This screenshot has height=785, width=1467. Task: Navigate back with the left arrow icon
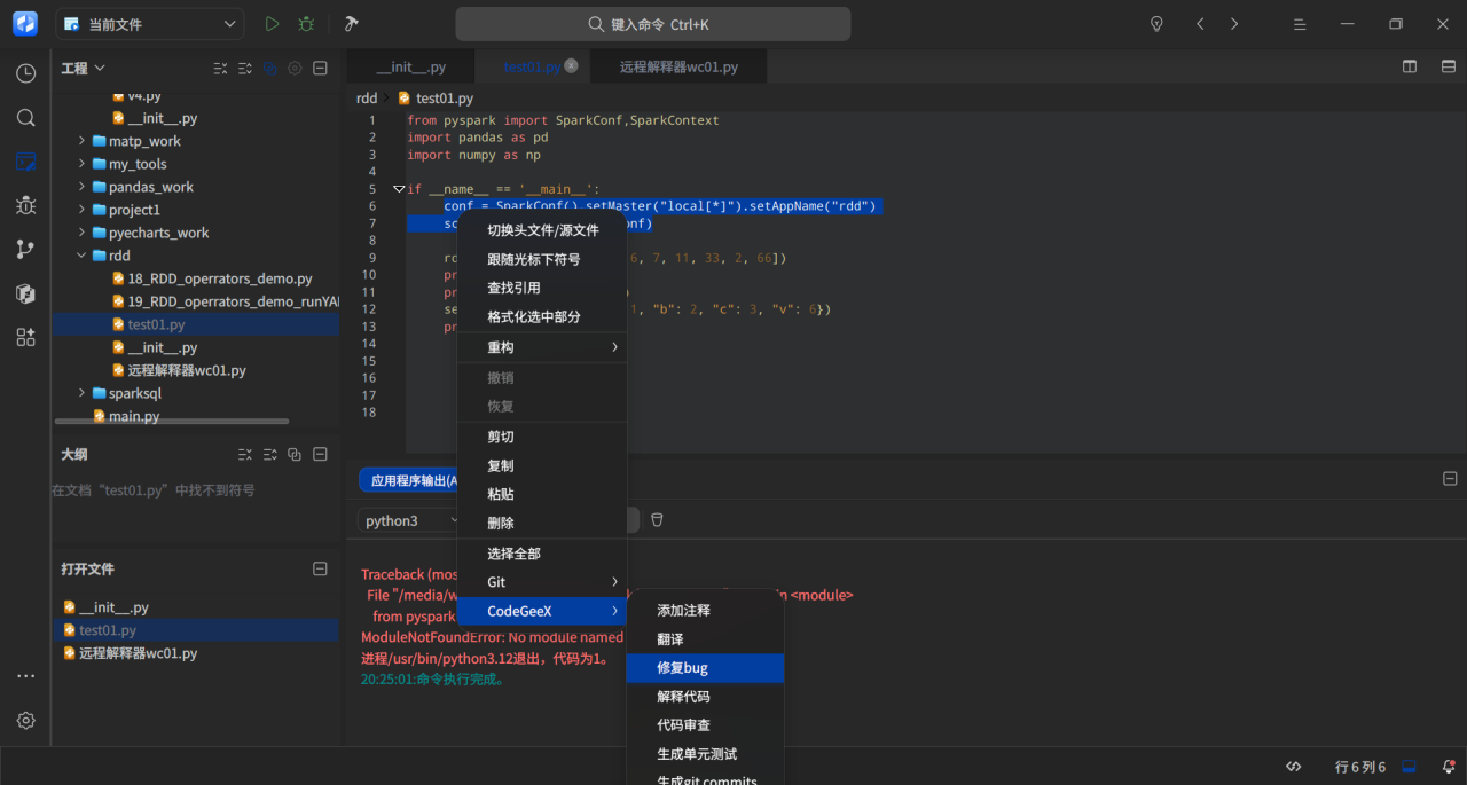(x=1200, y=24)
